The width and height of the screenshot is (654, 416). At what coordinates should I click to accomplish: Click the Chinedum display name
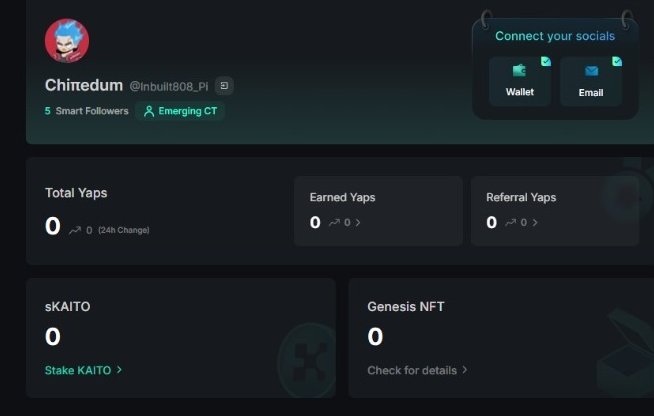(x=84, y=85)
